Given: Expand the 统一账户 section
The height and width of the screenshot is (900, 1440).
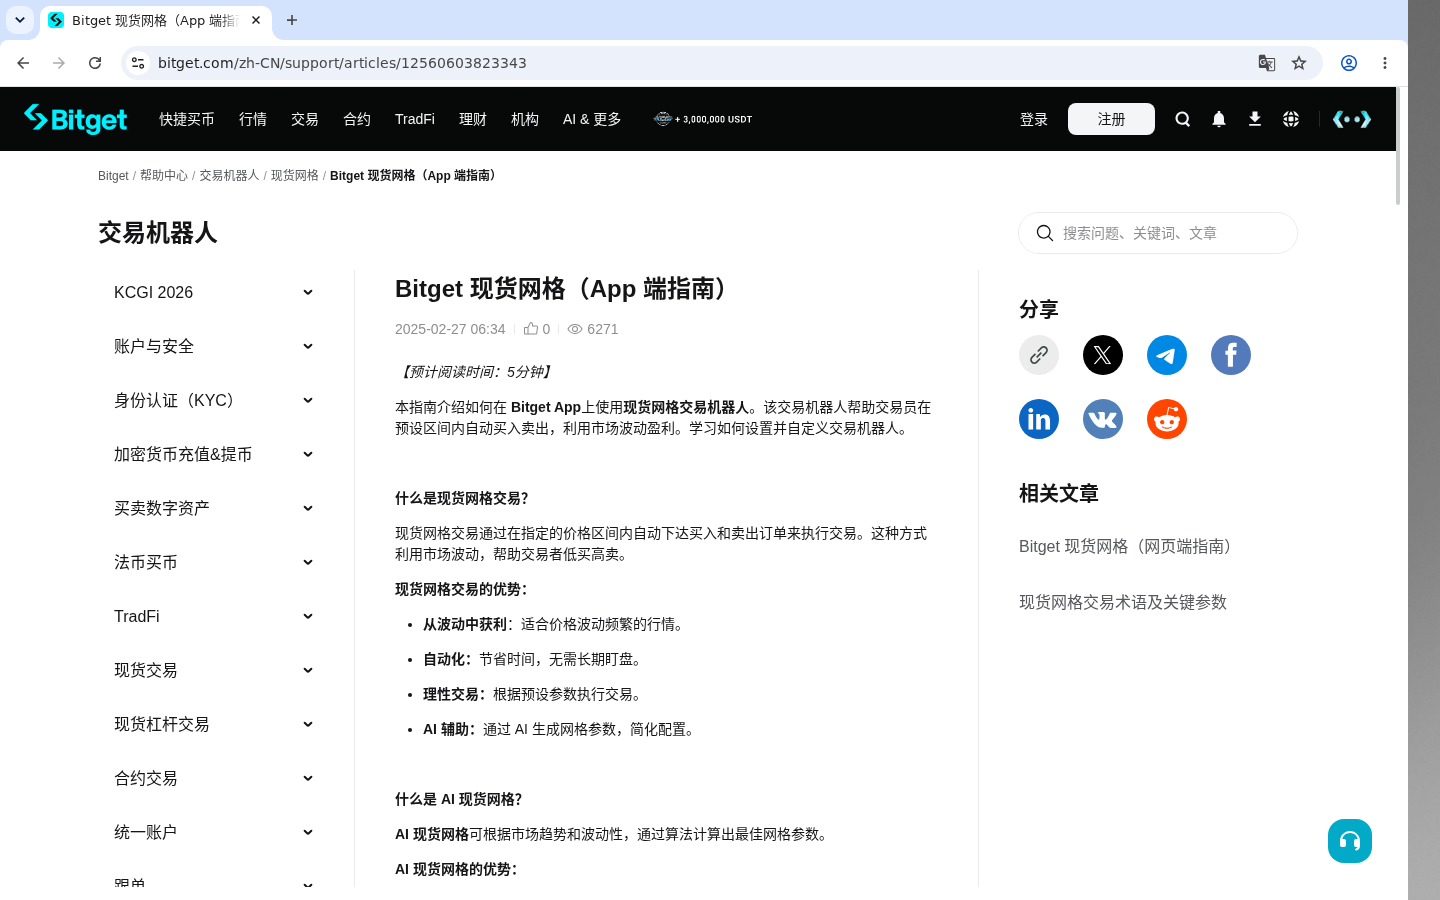Looking at the screenshot, I should 214,832.
